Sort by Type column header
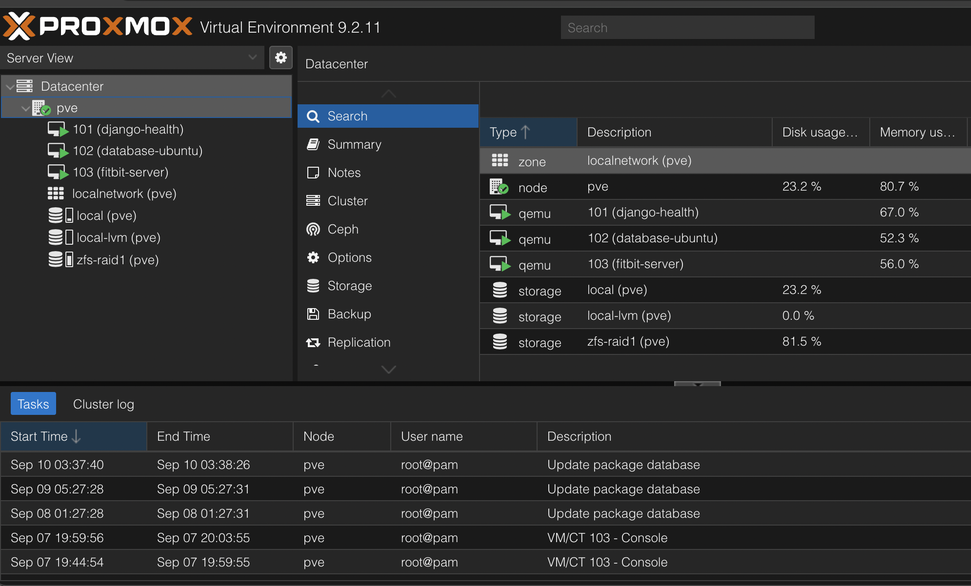 coord(528,132)
